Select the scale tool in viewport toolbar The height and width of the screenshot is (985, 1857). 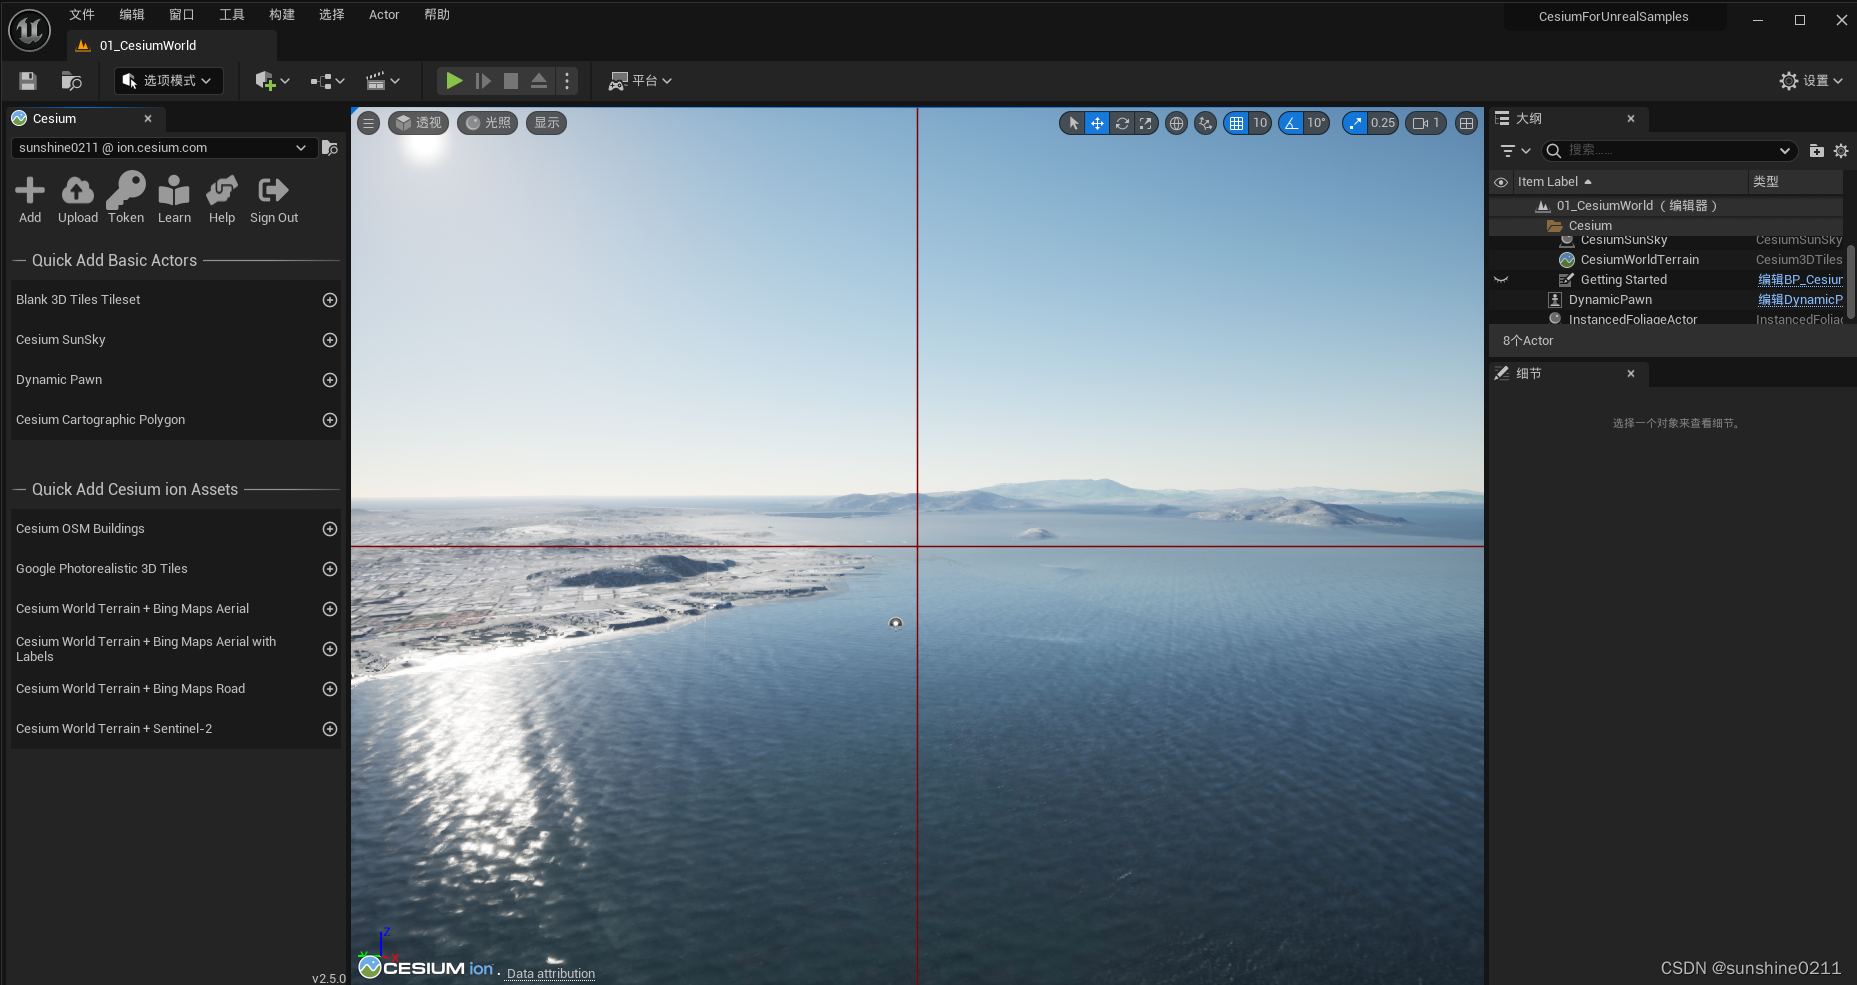click(x=1144, y=122)
